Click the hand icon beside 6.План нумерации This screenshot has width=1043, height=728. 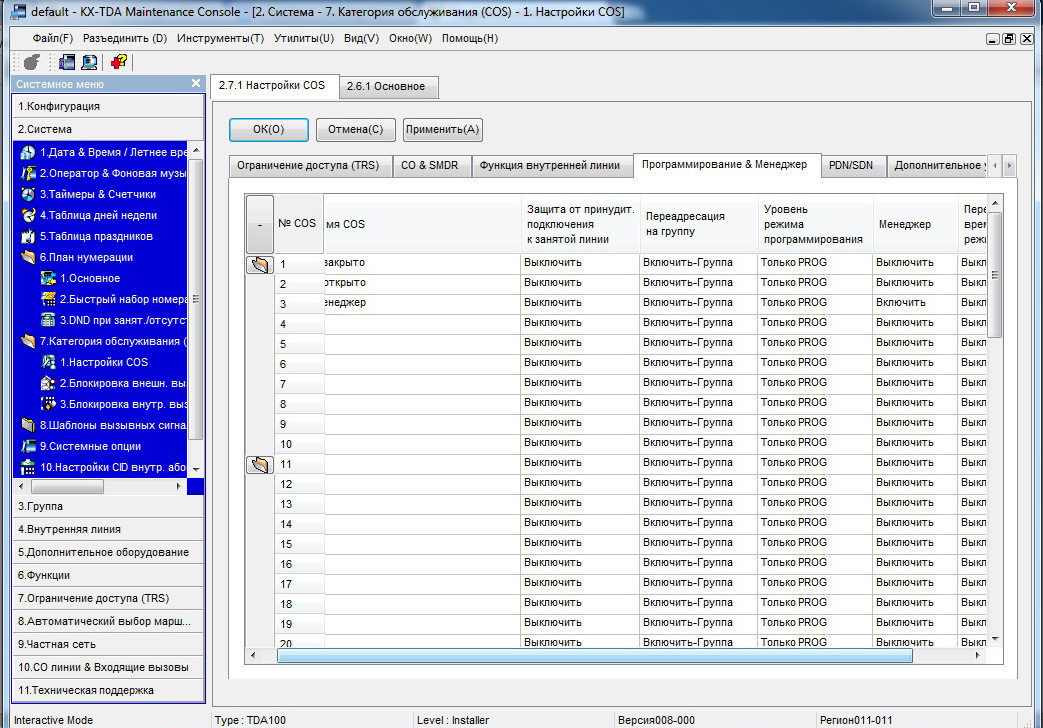click(28, 258)
